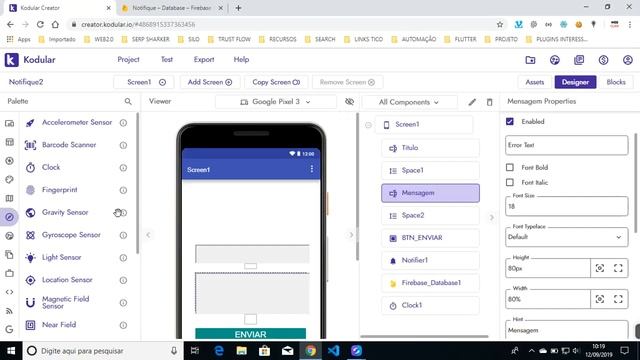Search the Palette with magnifier icon
640x360 pixels.
pos(128,101)
